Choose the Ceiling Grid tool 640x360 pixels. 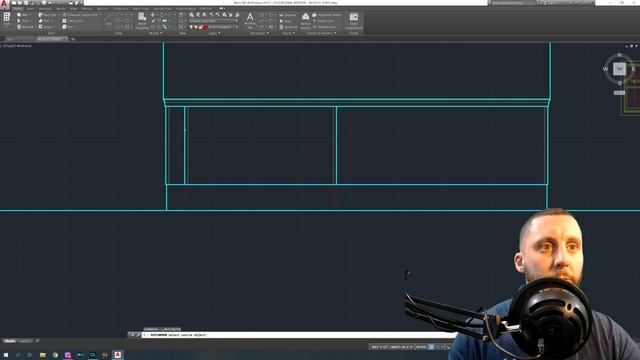(x=73, y=21)
